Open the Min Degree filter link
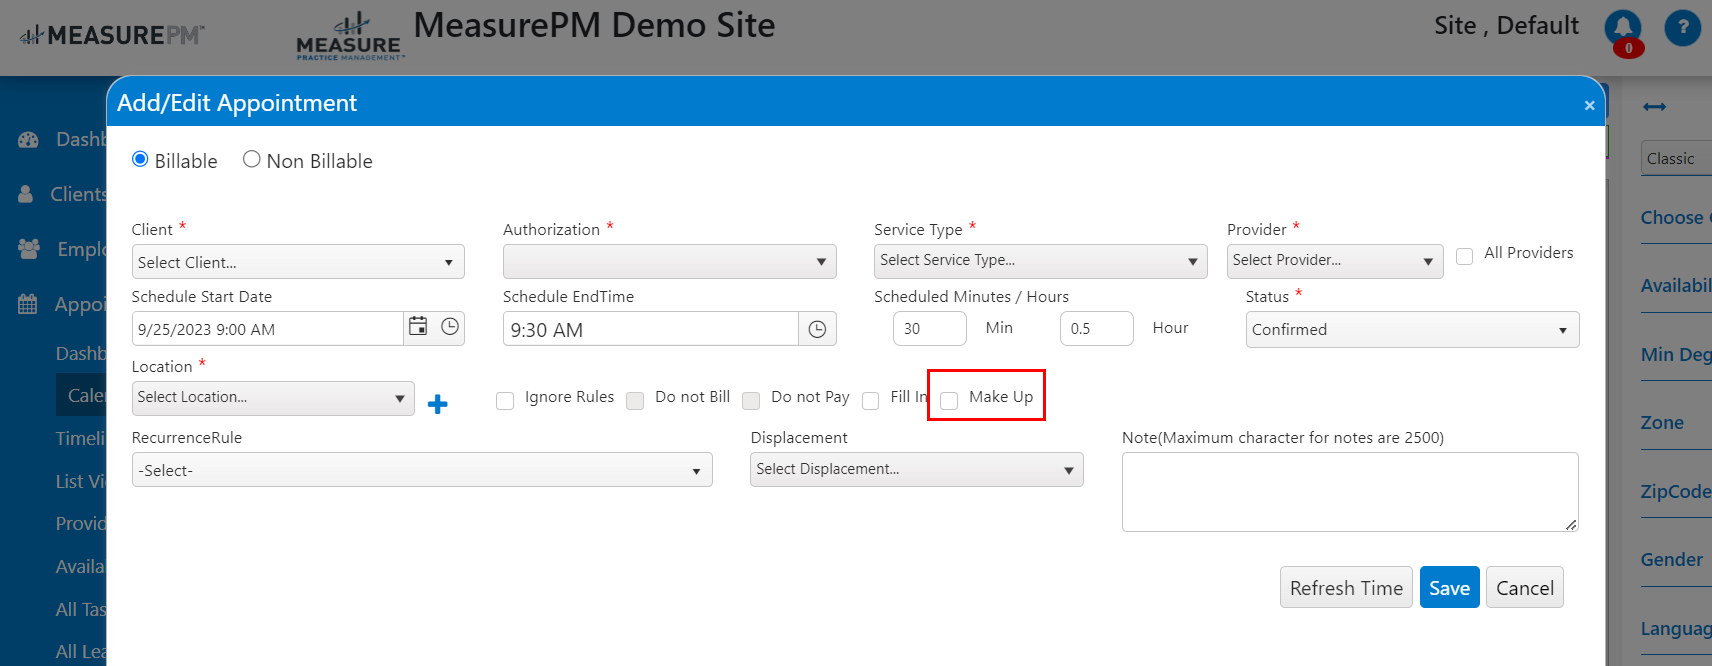Screen dimensions: 1712x666 click(1676, 355)
